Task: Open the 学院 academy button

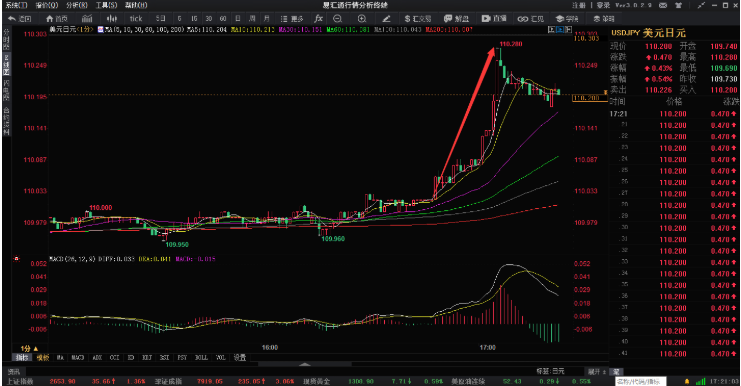Action: (x=567, y=18)
